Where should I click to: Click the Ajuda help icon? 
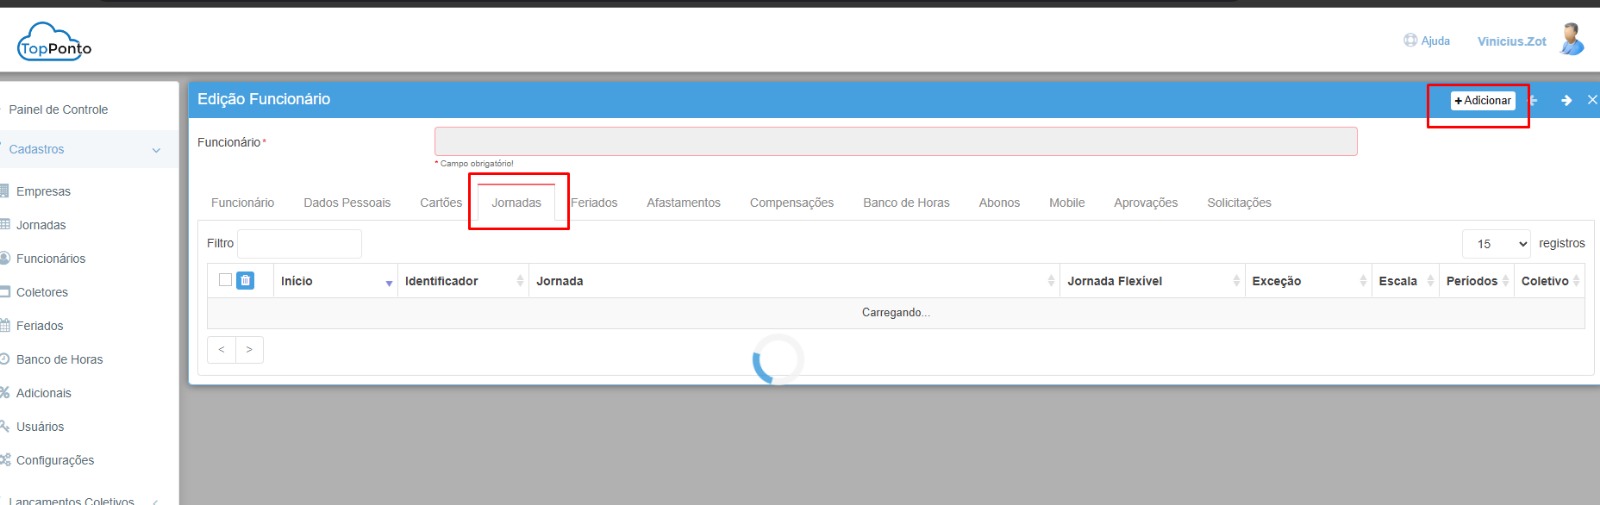click(1410, 41)
